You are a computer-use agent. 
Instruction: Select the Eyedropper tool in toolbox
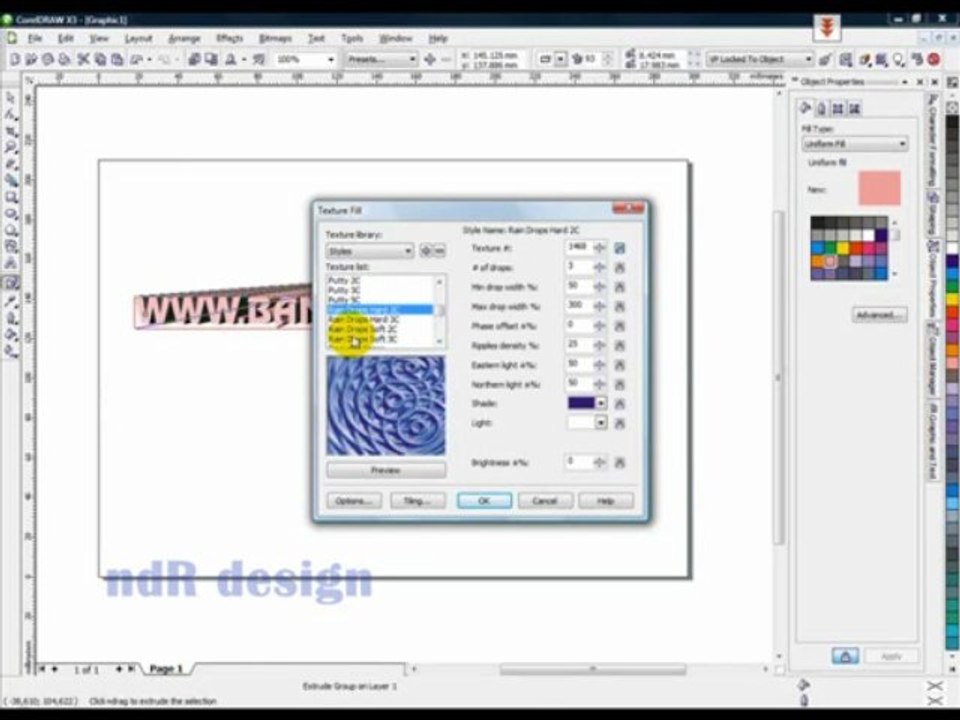point(11,301)
